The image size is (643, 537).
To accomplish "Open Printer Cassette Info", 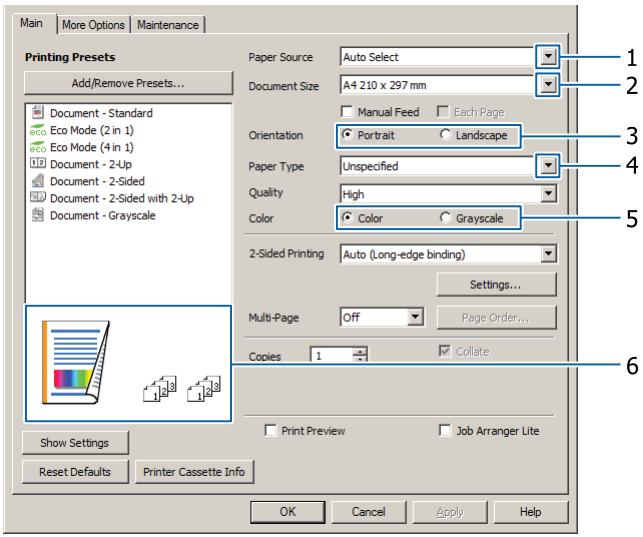I will pos(194,472).
